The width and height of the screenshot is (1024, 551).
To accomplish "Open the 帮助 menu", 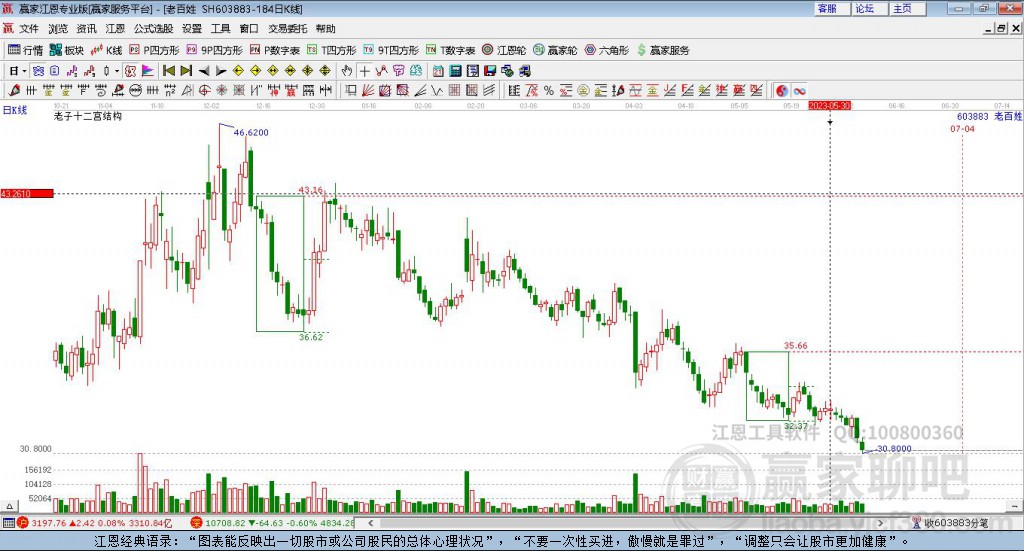I will 325,29.
